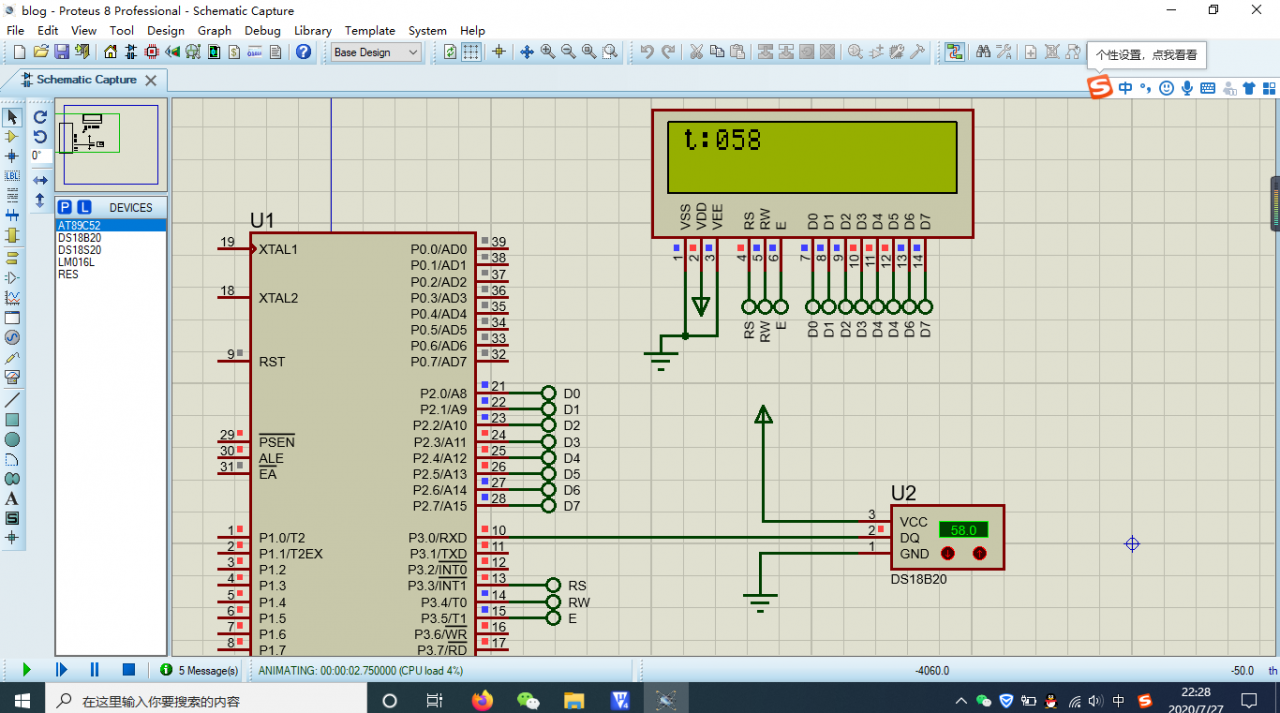Image resolution: width=1280 pixels, height=713 pixels.
Task: Select the Wire Label mode icon
Action: 12,176
